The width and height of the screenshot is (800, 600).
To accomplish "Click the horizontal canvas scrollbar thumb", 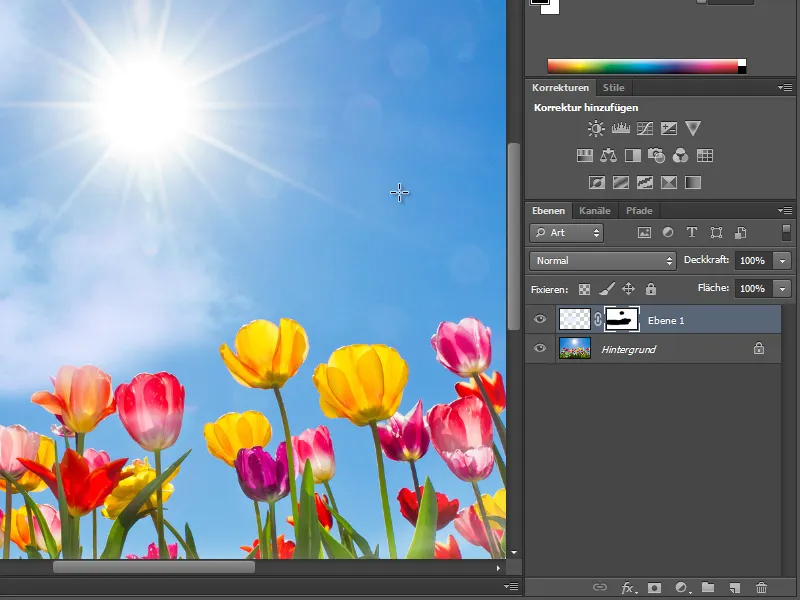I will click(x=154, y=567).
